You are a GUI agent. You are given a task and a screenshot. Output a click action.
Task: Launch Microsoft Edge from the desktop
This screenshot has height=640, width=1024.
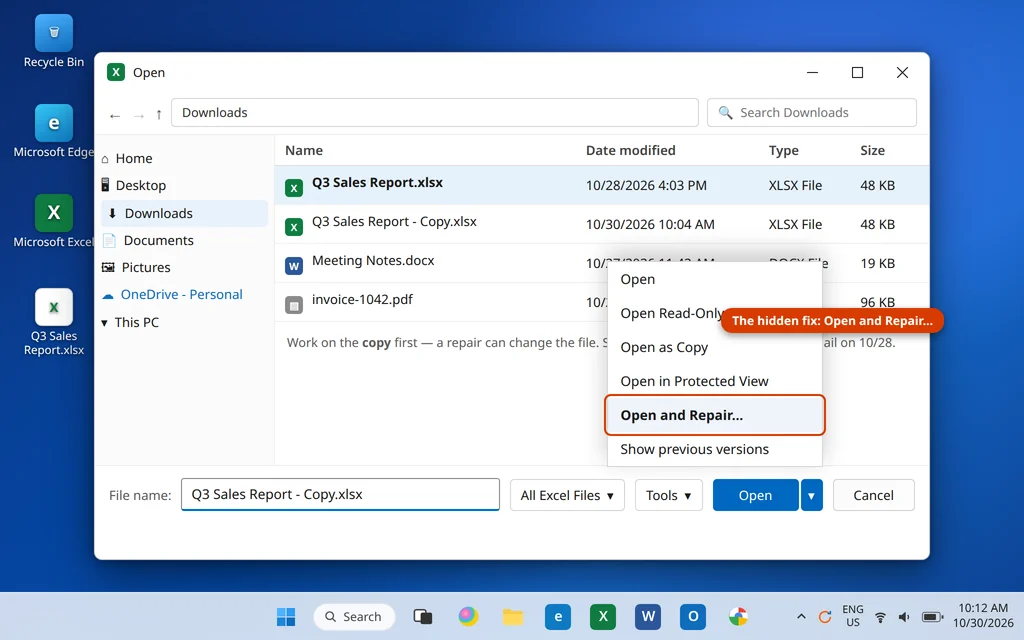coord(54,131)
